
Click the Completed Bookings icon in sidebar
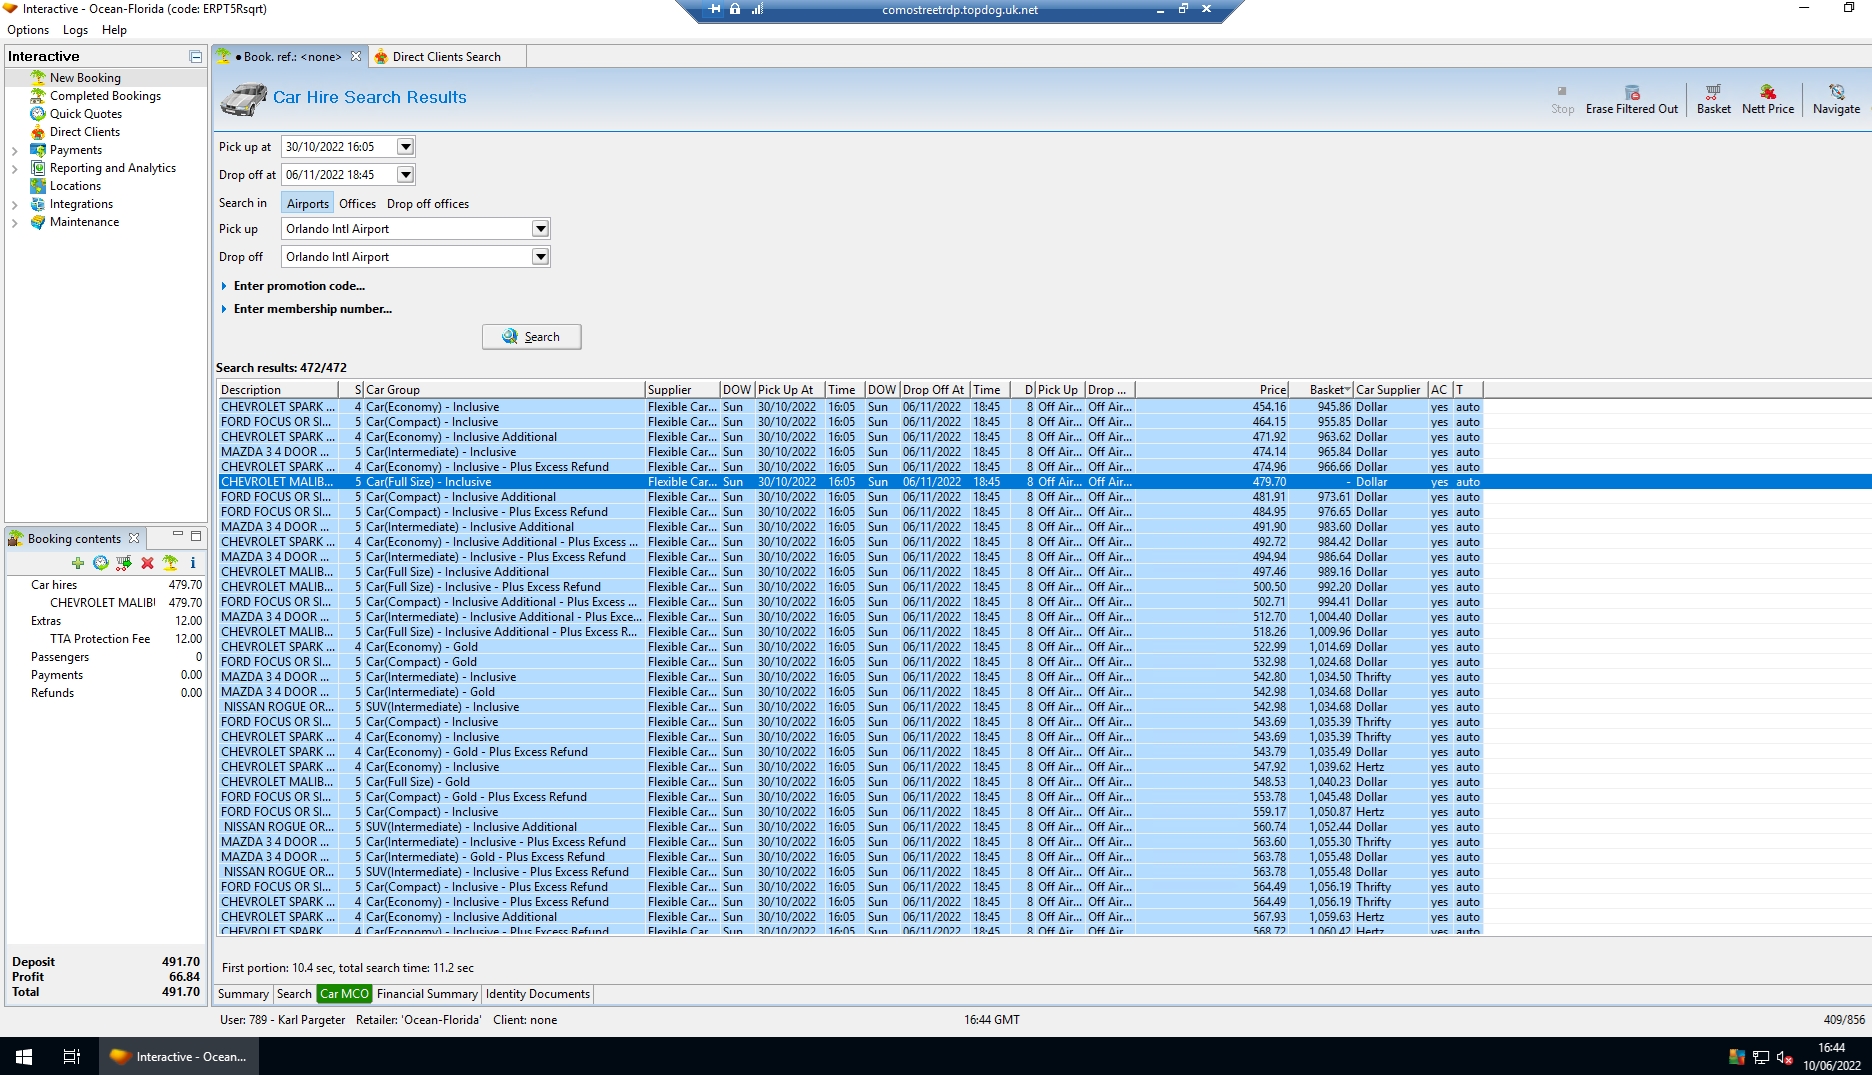coord(38,96)
